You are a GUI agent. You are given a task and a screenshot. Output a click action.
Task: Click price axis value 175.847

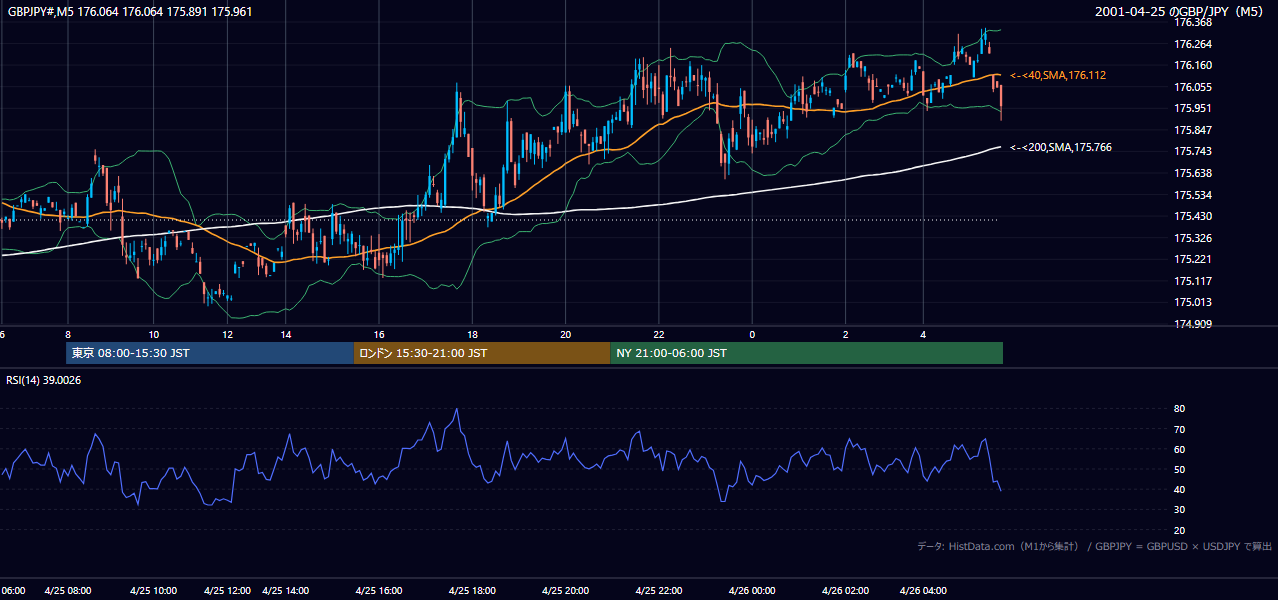[1193, 130]
